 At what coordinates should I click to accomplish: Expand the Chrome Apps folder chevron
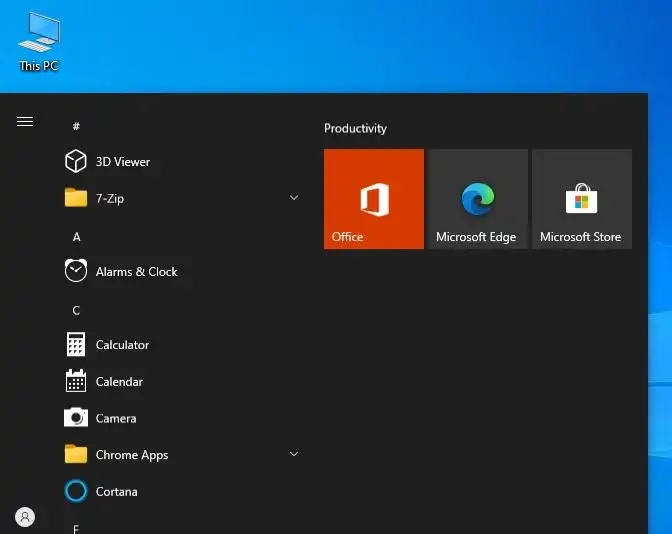coord(294,453)
